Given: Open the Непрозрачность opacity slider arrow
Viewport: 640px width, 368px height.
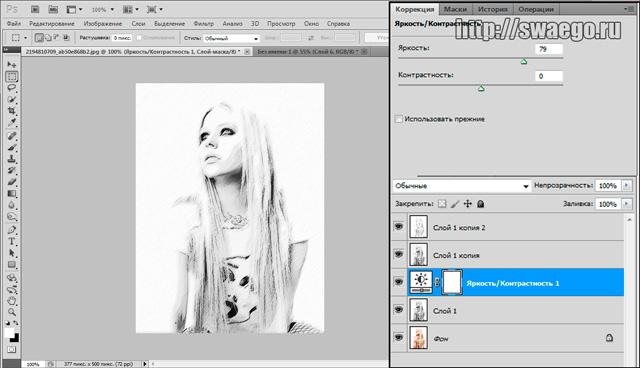Looking at the screenshot, I should point(627,186).
